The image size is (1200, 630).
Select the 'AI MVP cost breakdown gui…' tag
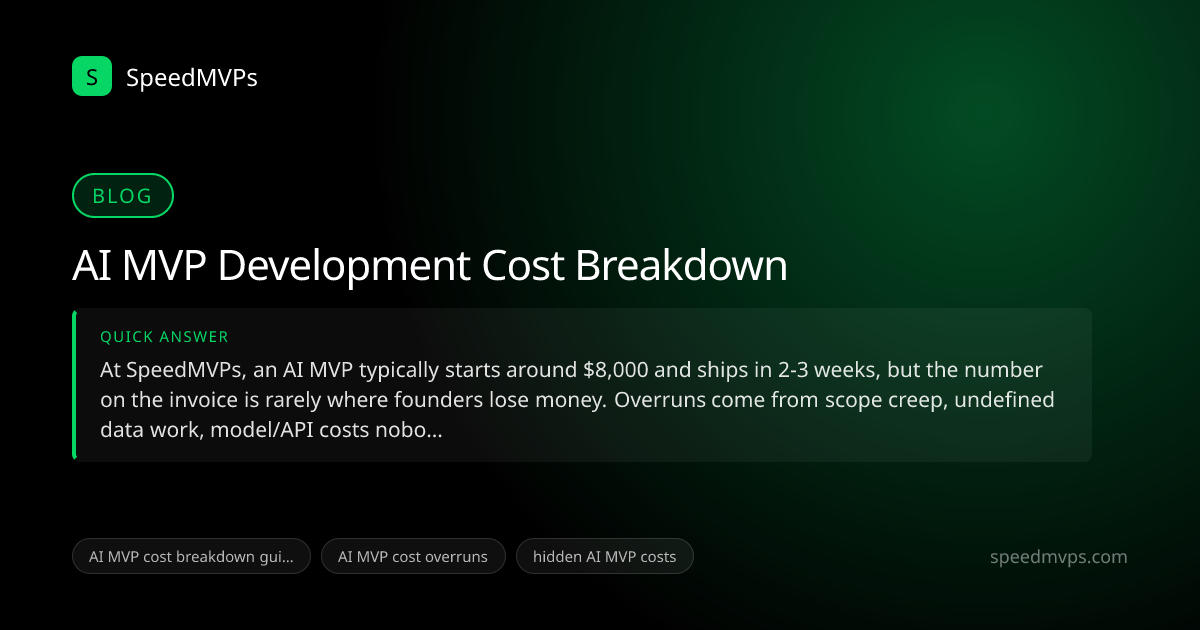(191, 556)
